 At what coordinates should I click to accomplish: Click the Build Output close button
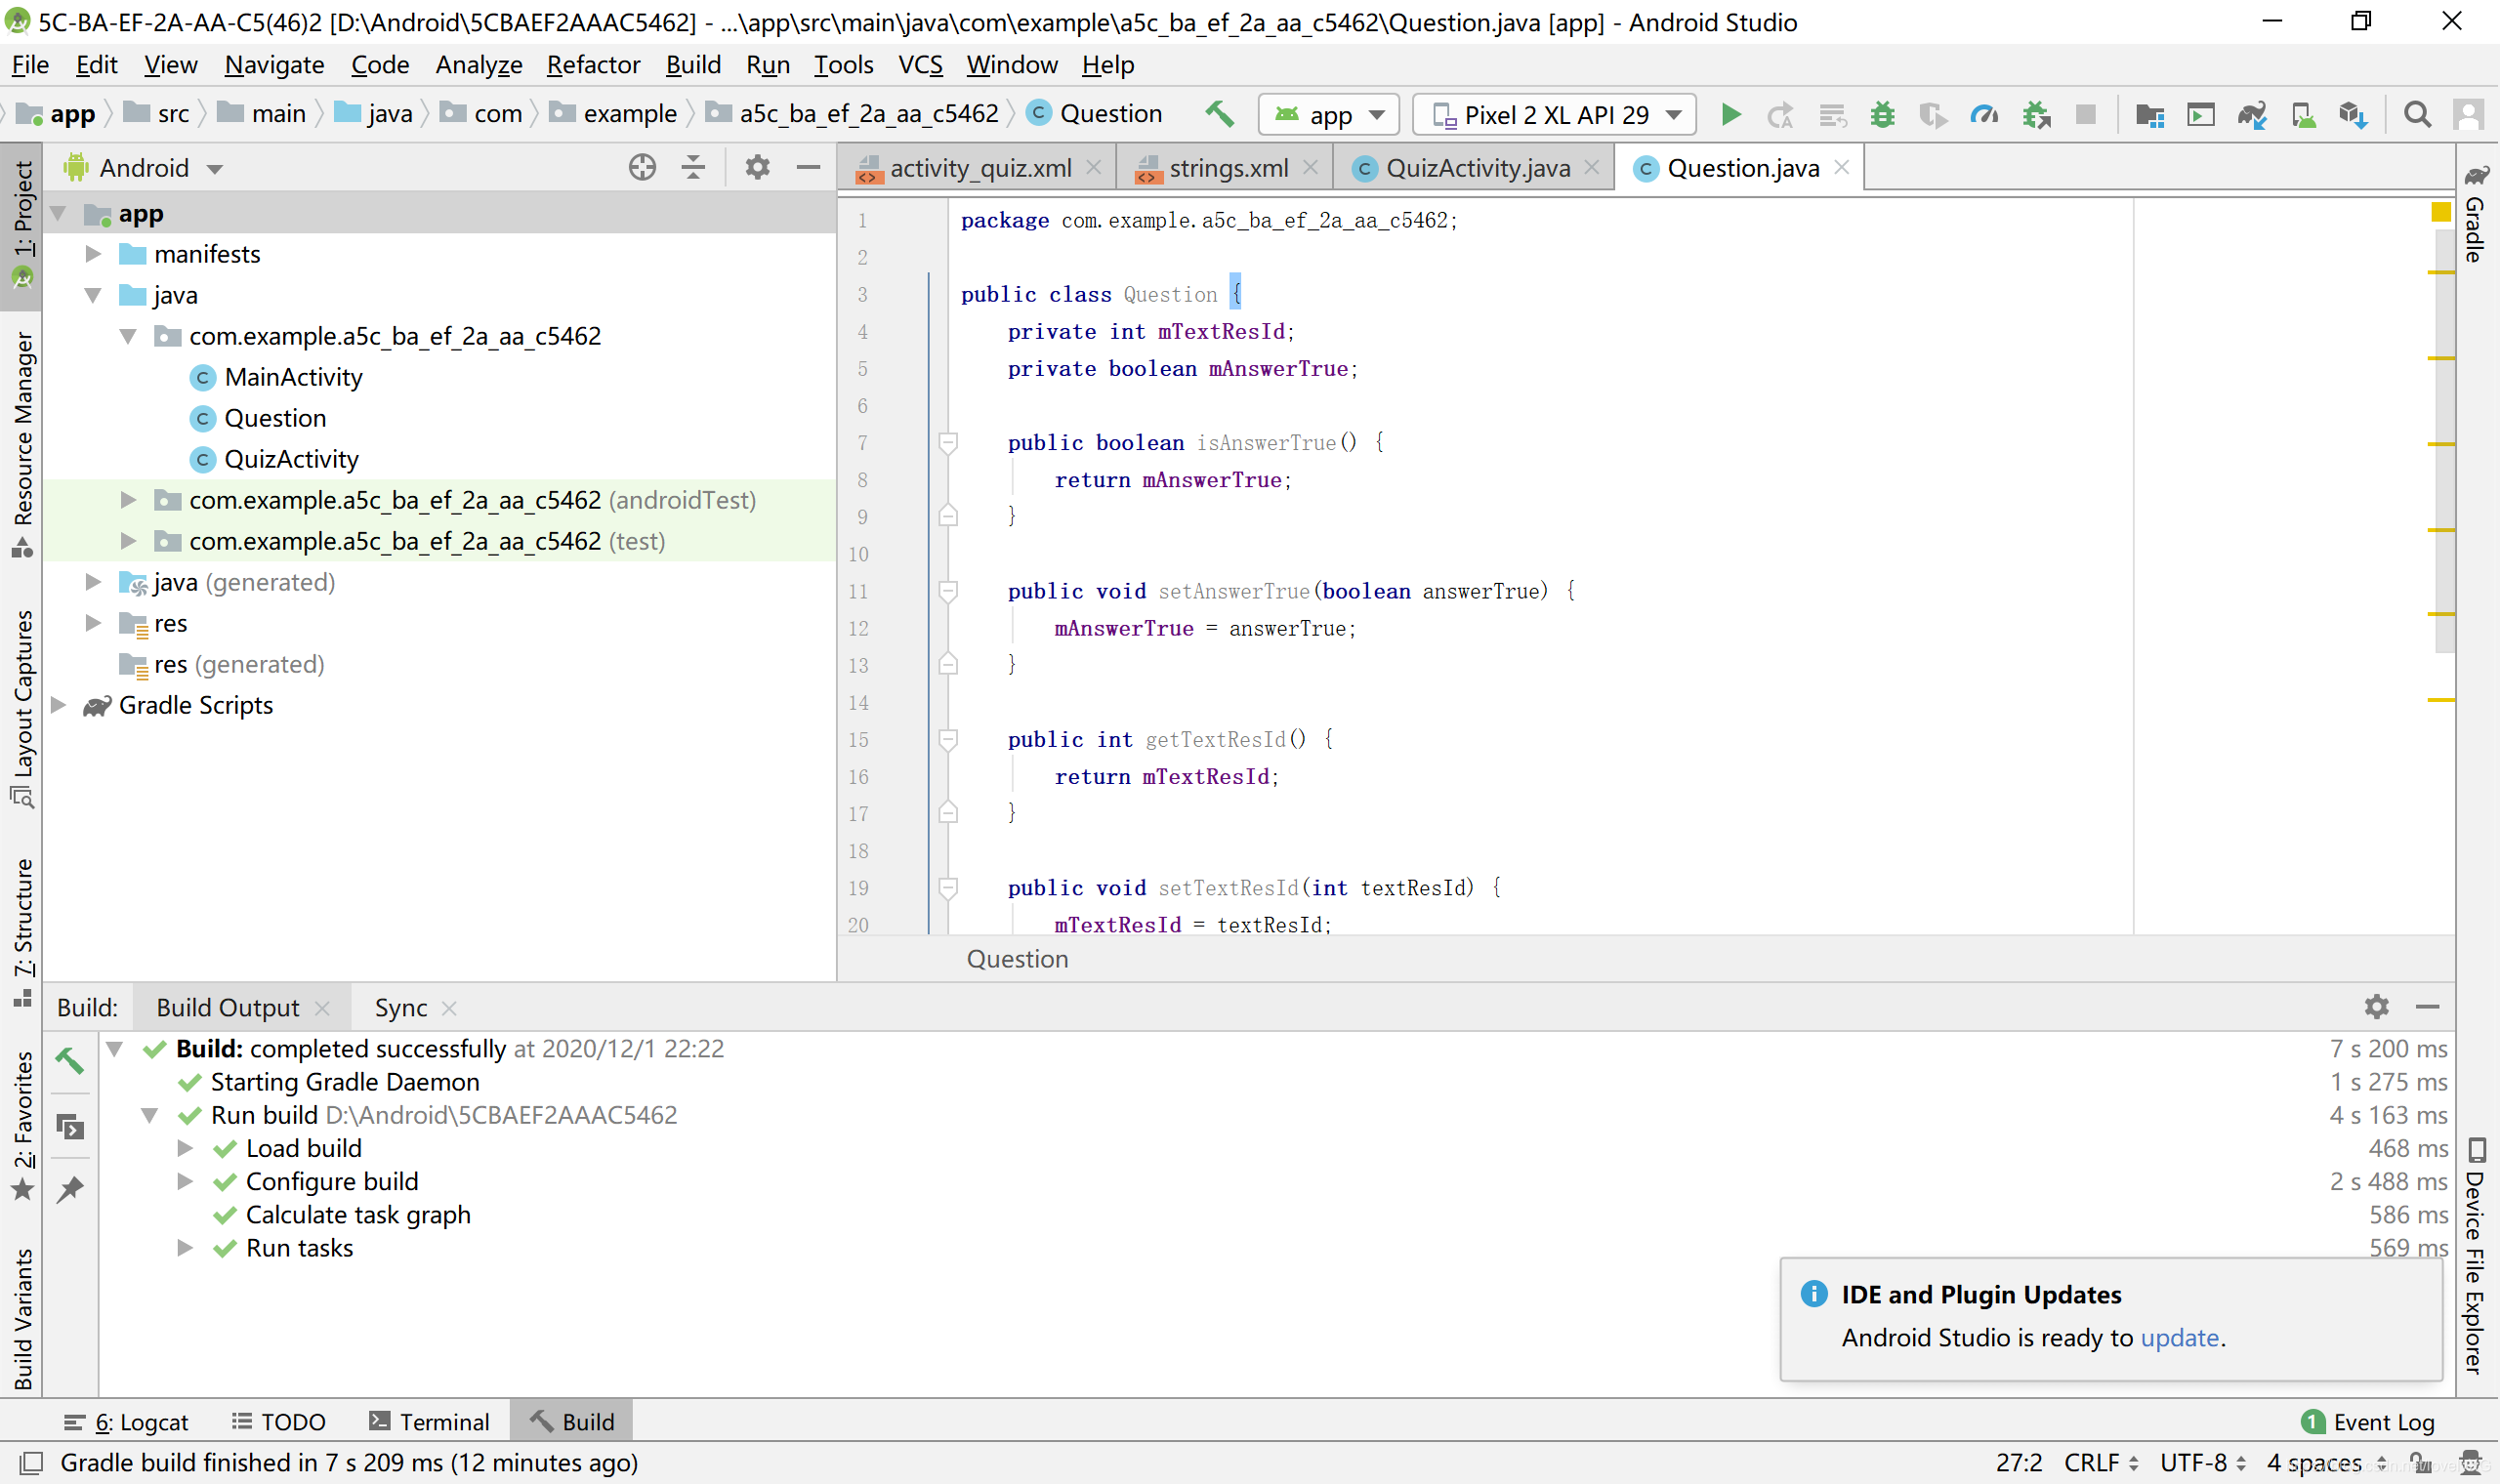(323, 1007)
